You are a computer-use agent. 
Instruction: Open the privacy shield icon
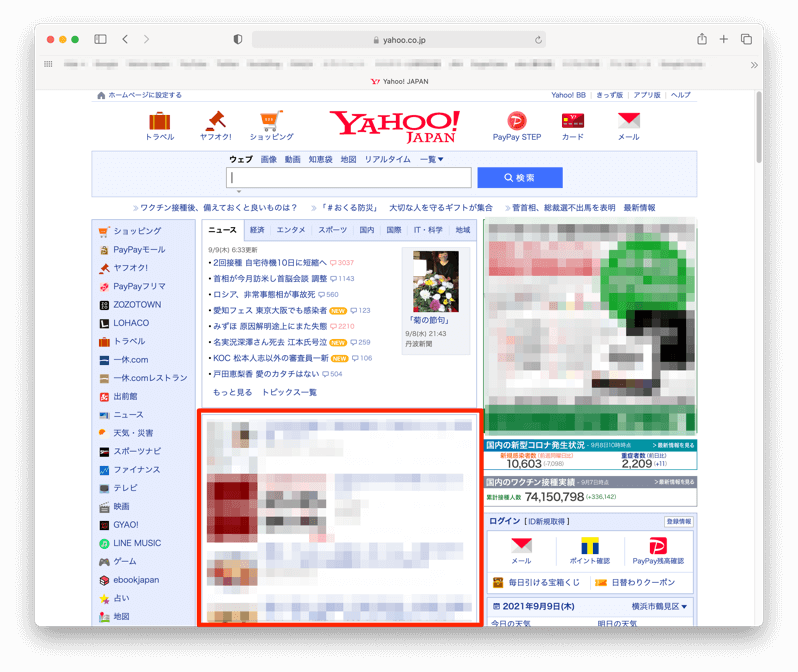(238, 39)
